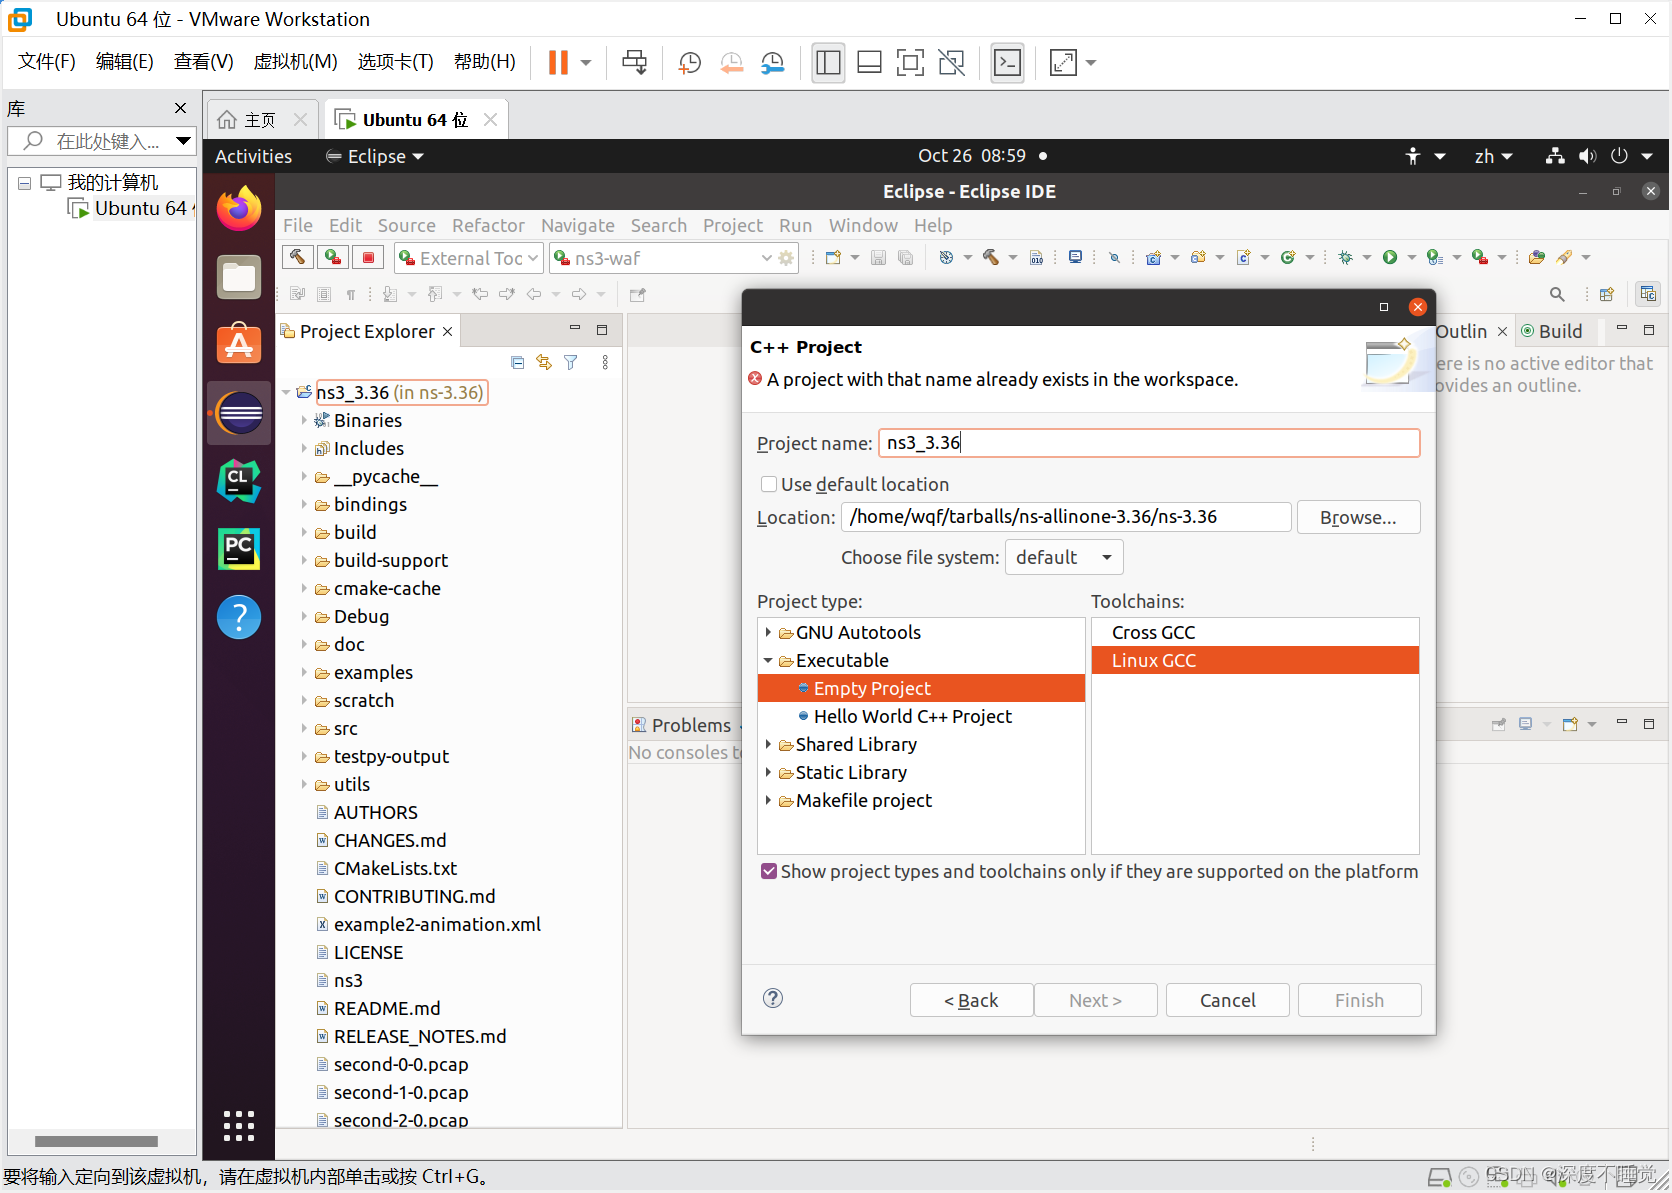The height and width of the screenshot is (1193, 1672).
Task: Open the Refactor menu
Action: pos(488,225)
